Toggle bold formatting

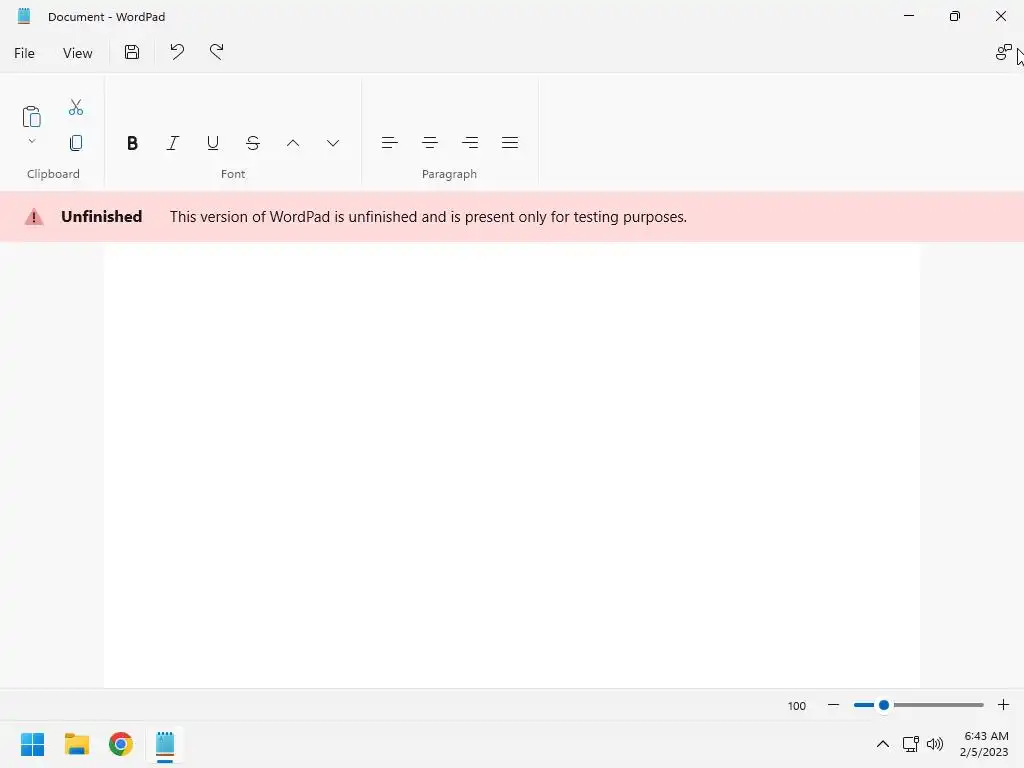132,143
